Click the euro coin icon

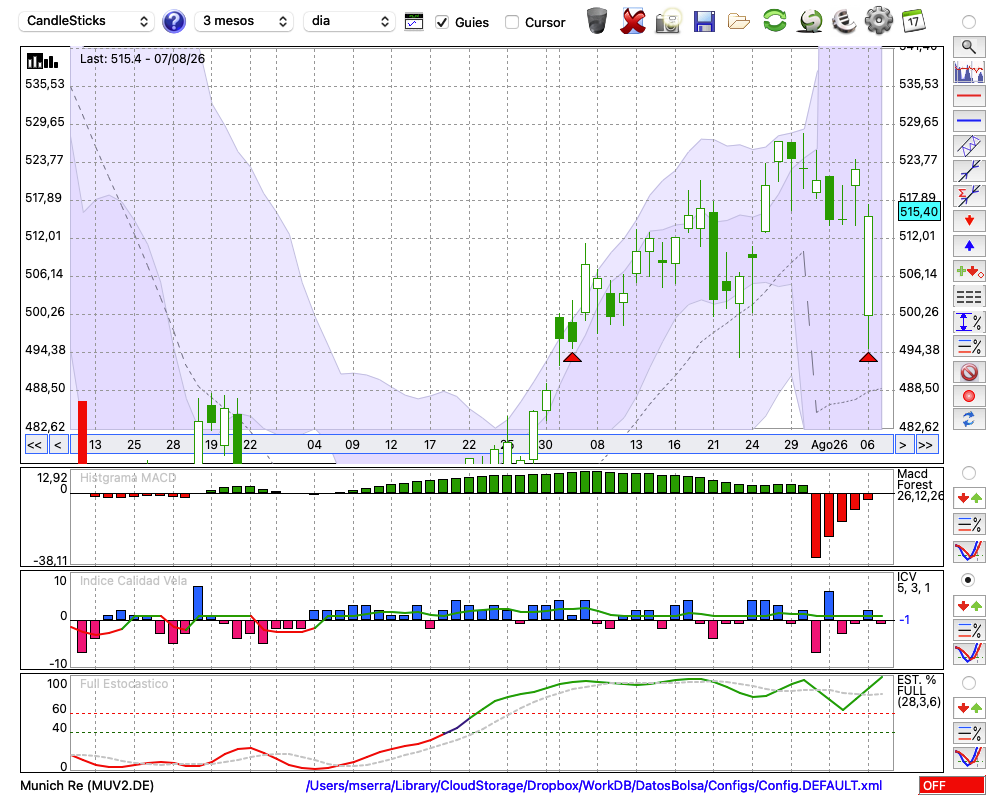[x=844, y=20]
